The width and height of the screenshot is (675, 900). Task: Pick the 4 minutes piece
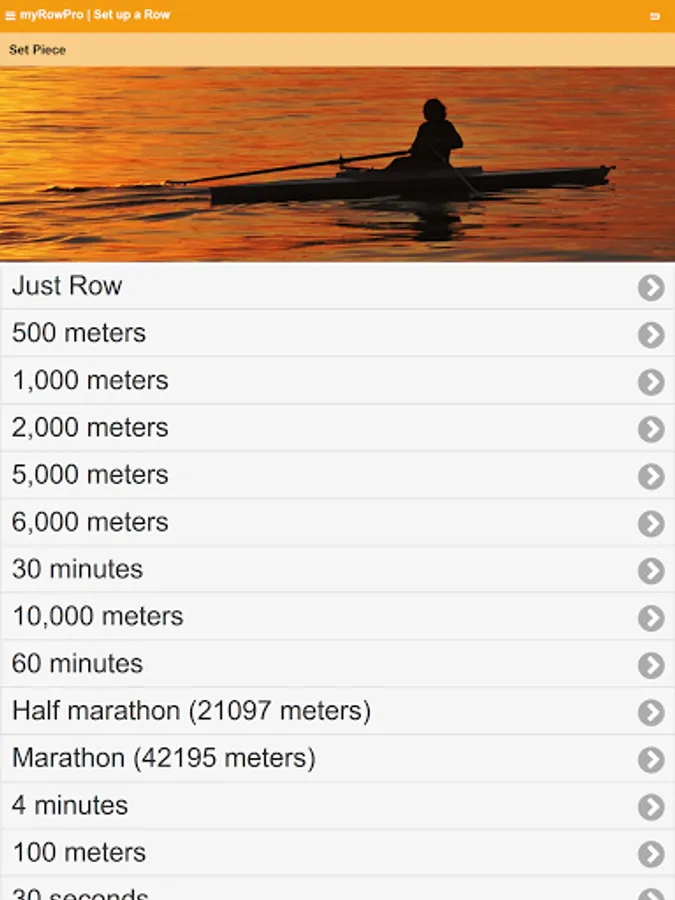(70, 805)
